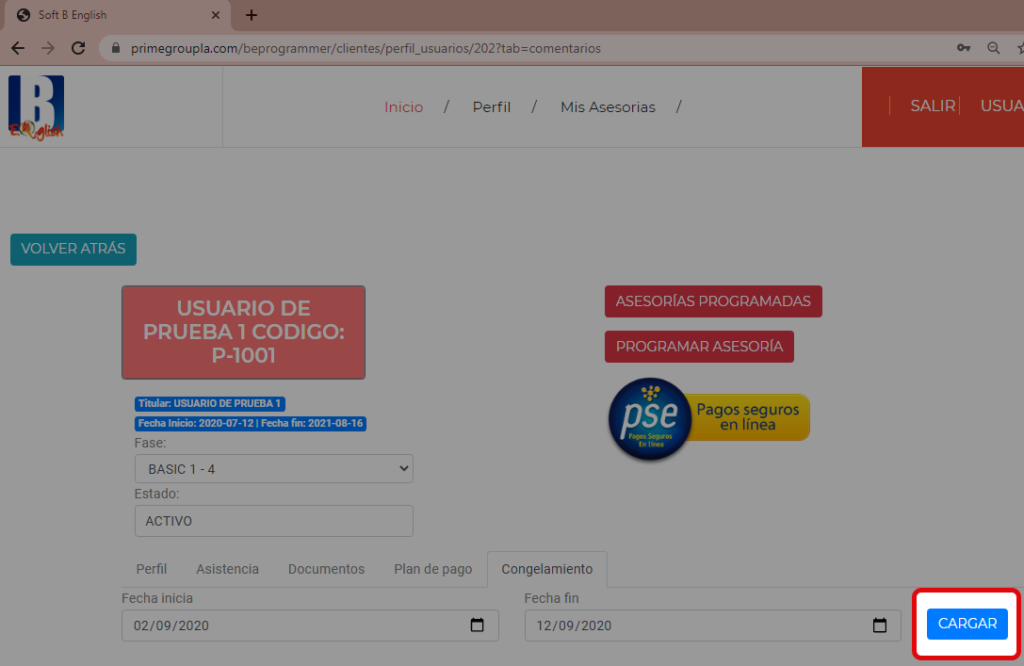Expand the Fase dropdown BASIC 1 - 4

click(273, 468)
